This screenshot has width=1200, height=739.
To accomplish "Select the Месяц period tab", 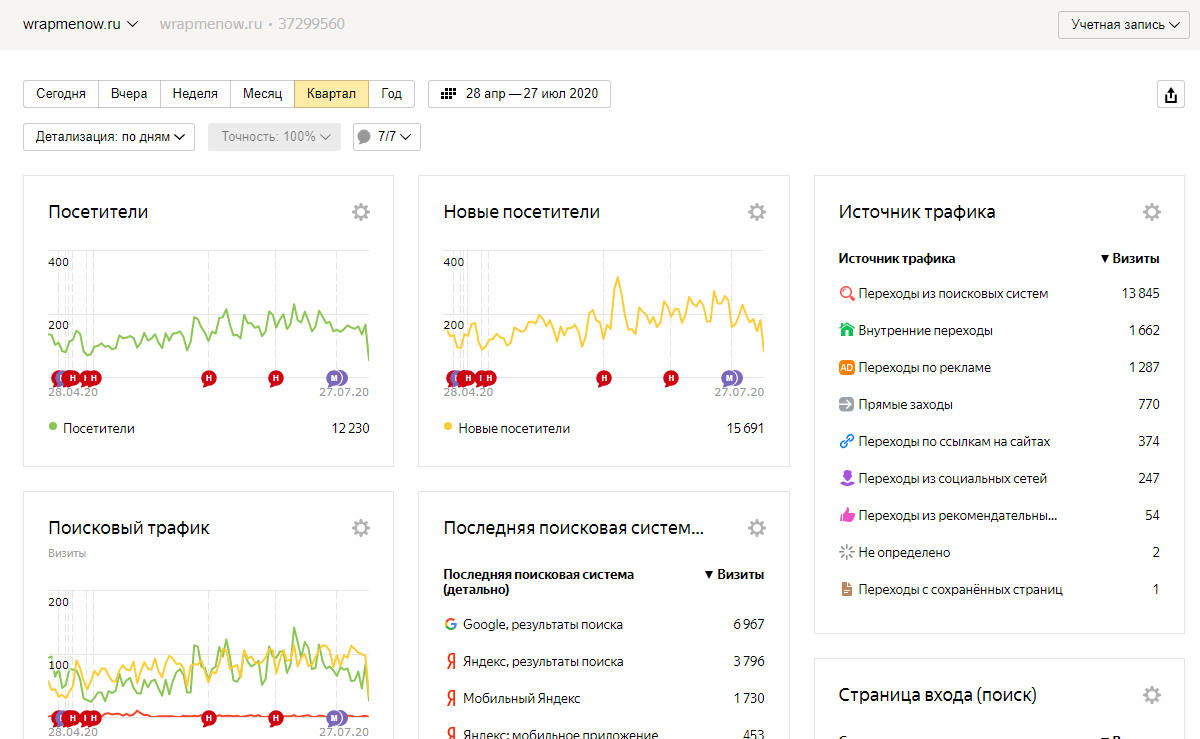I will pos(262,94).
